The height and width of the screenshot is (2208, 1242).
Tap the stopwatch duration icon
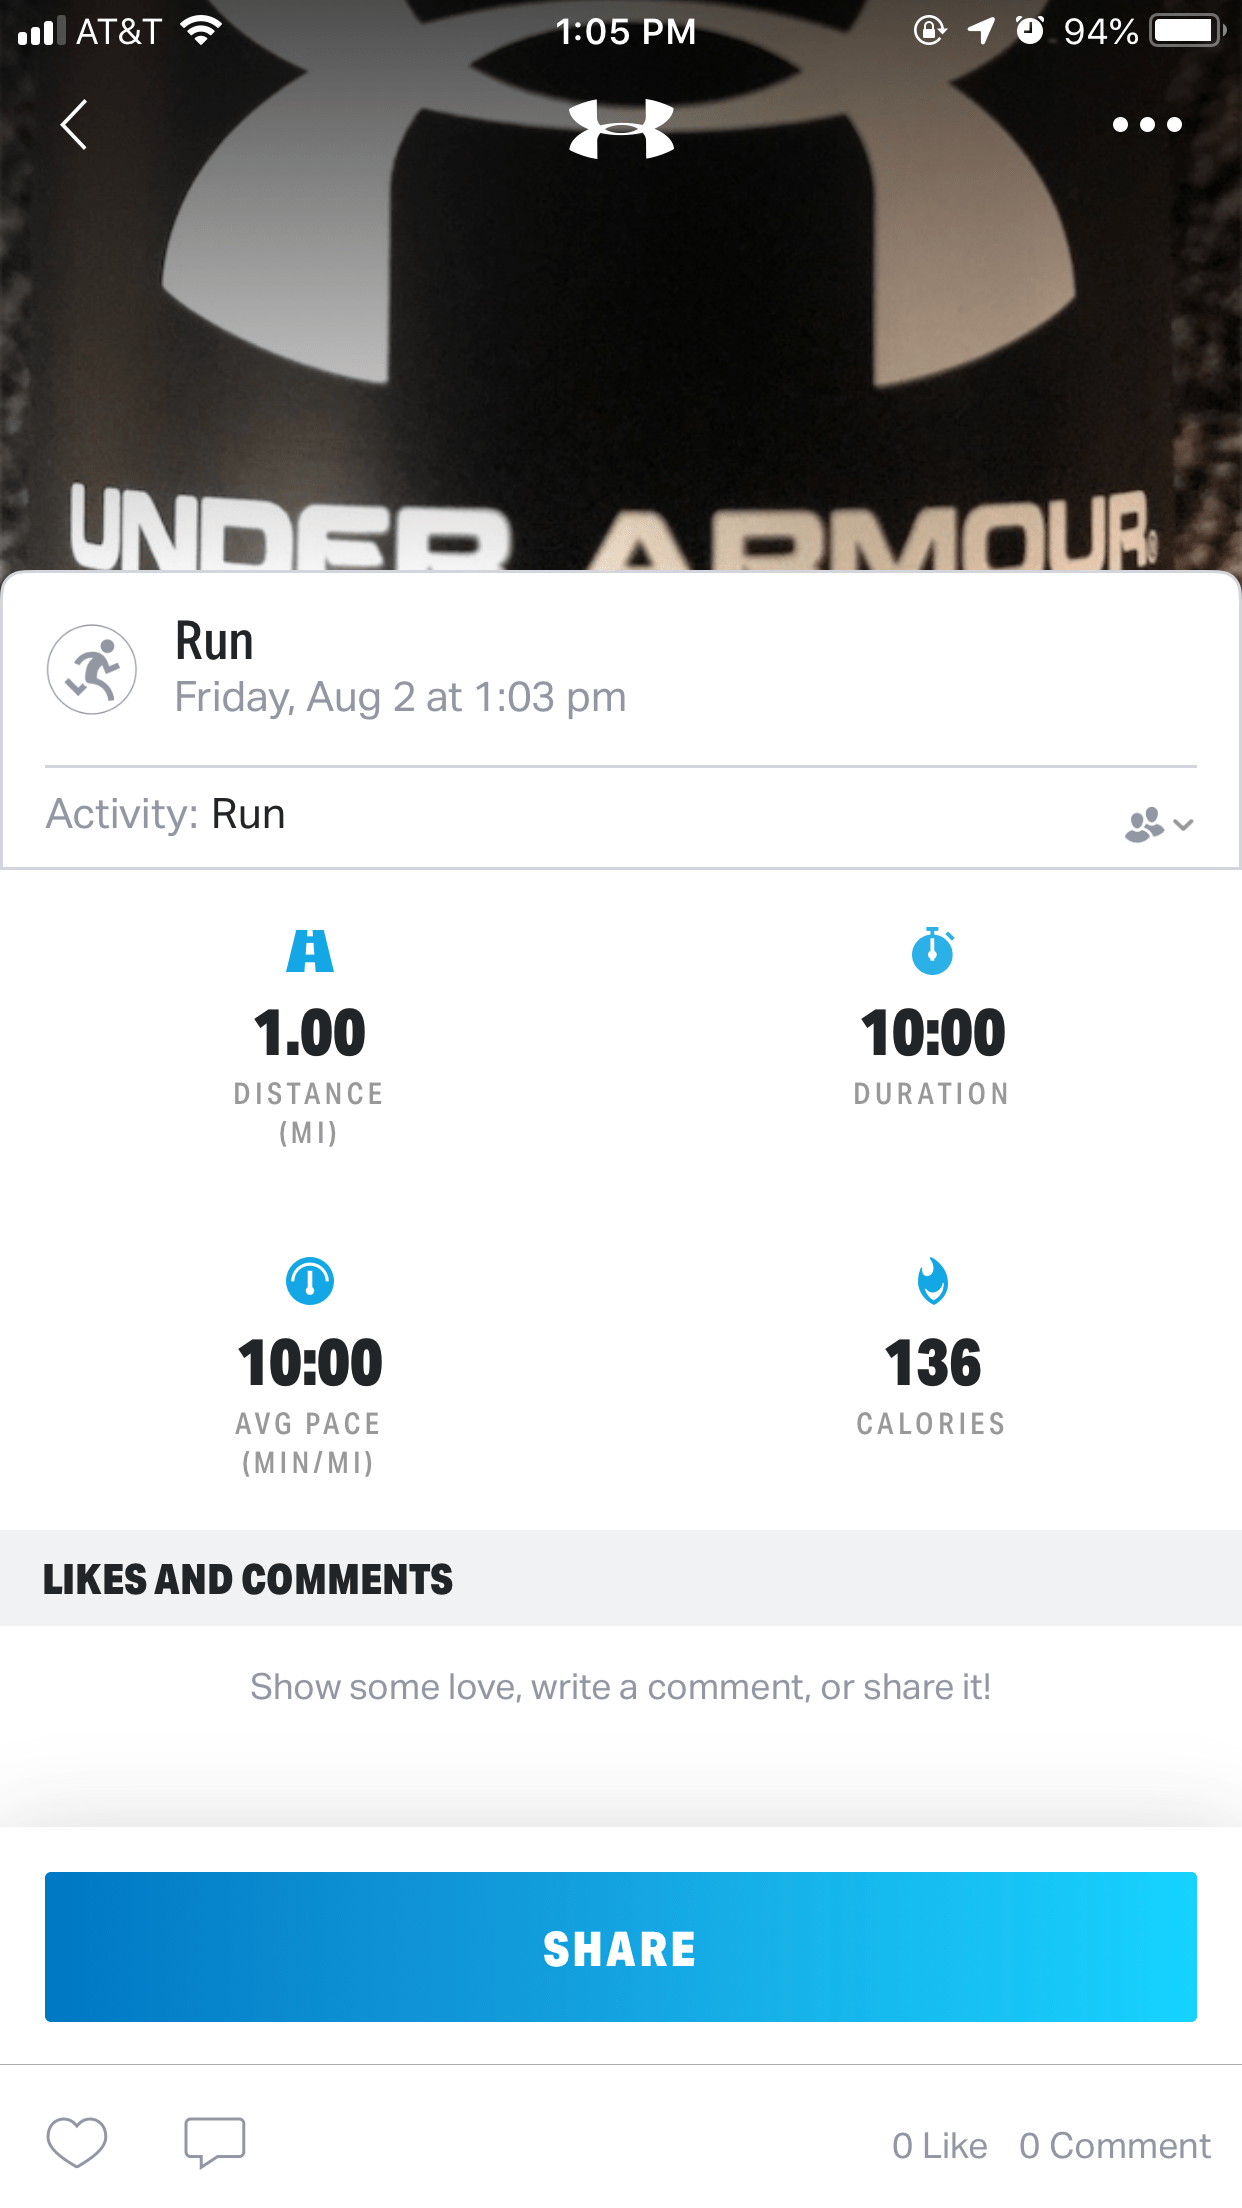pos(932,951)
